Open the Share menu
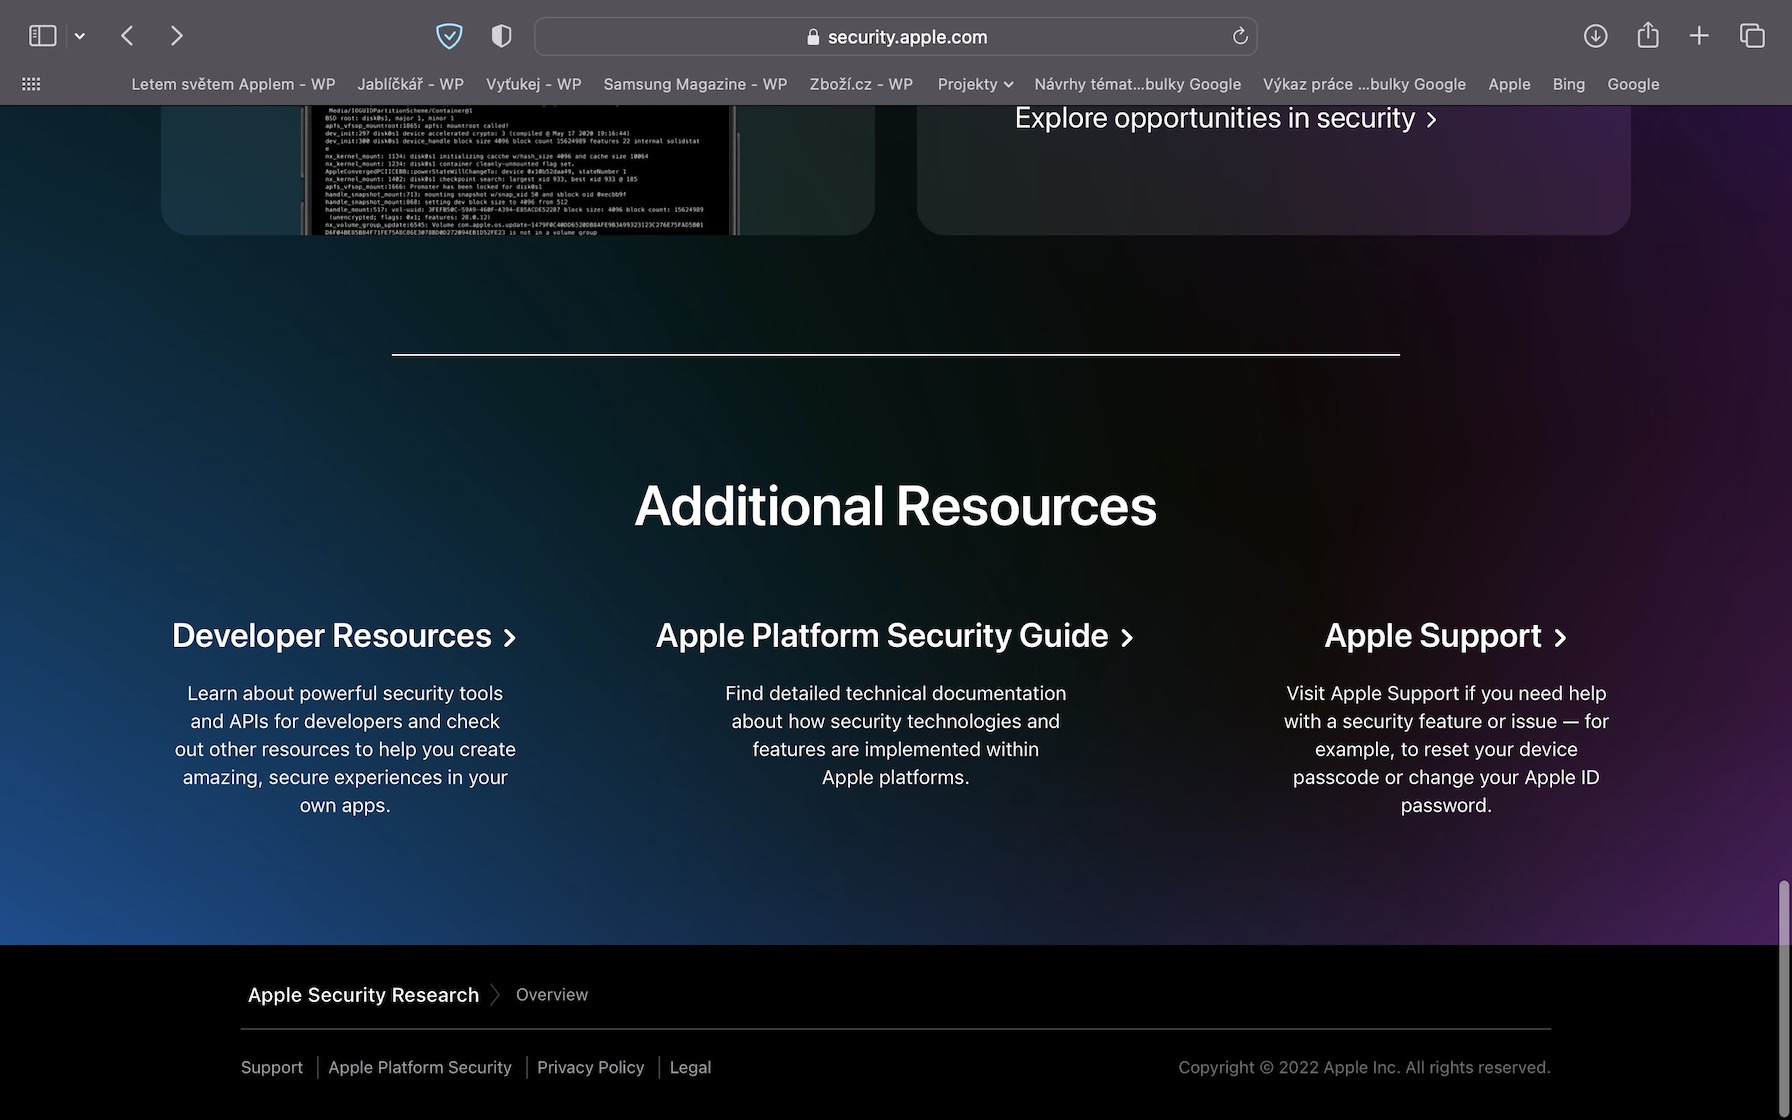 pos(1647,36)
